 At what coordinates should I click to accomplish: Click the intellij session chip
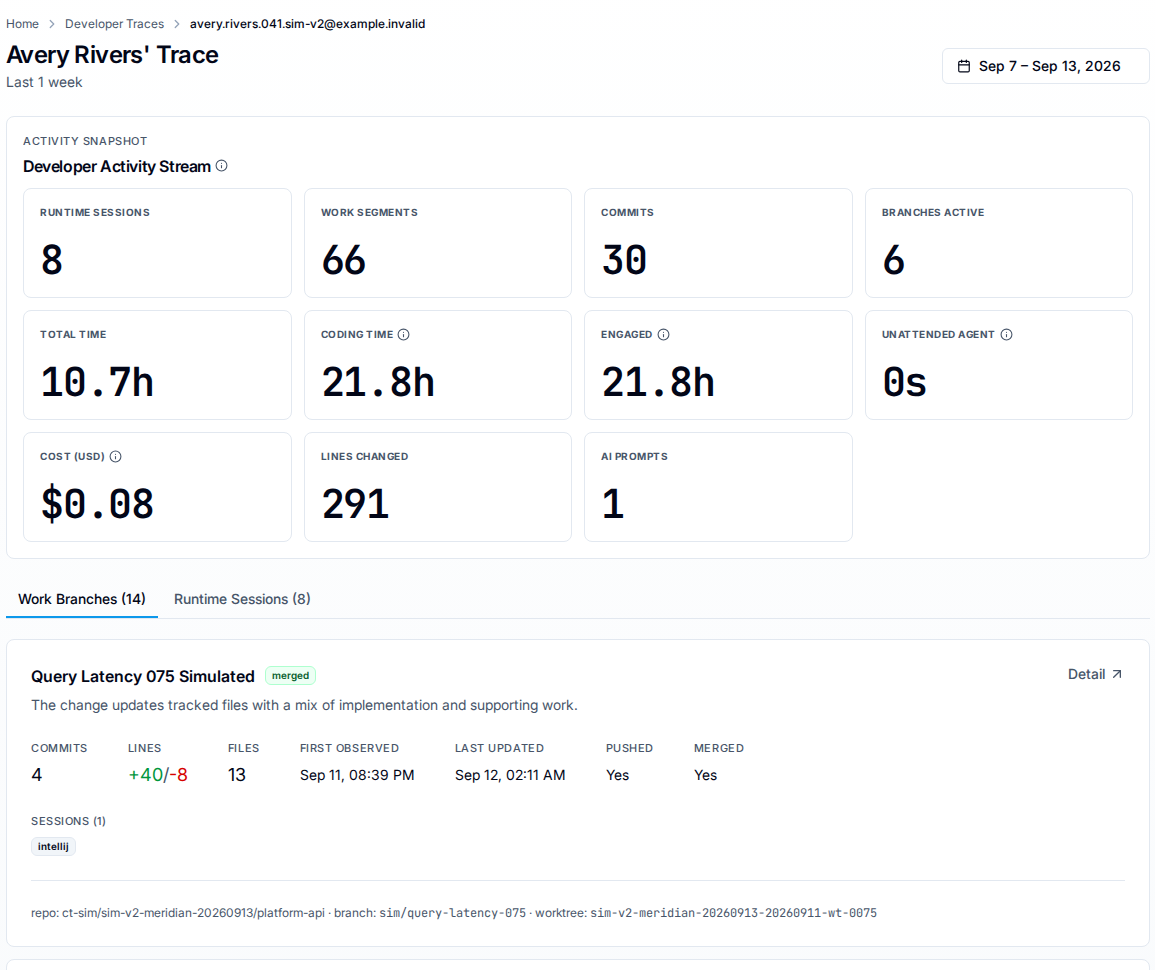(53, 846)
